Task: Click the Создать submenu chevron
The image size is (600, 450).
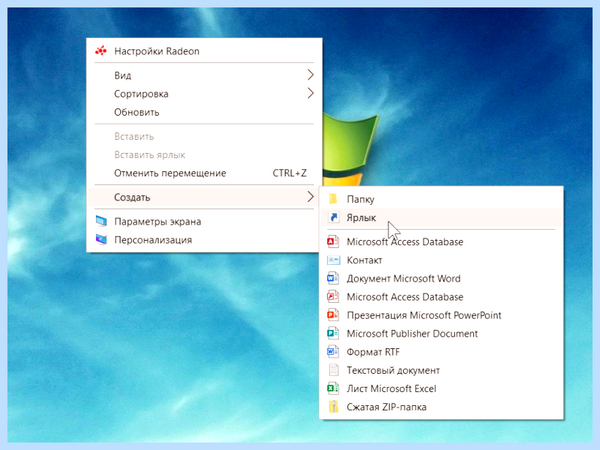Action: coord(310,197)
